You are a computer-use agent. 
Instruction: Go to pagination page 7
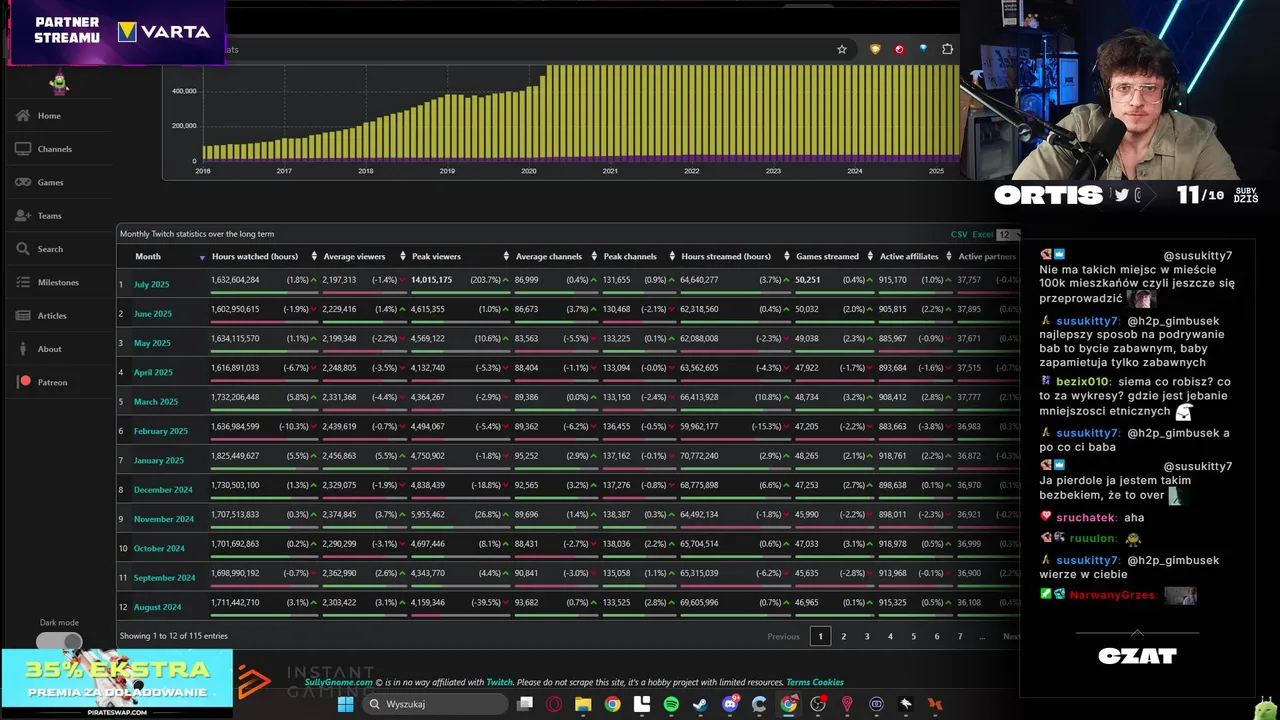[960, 636]
